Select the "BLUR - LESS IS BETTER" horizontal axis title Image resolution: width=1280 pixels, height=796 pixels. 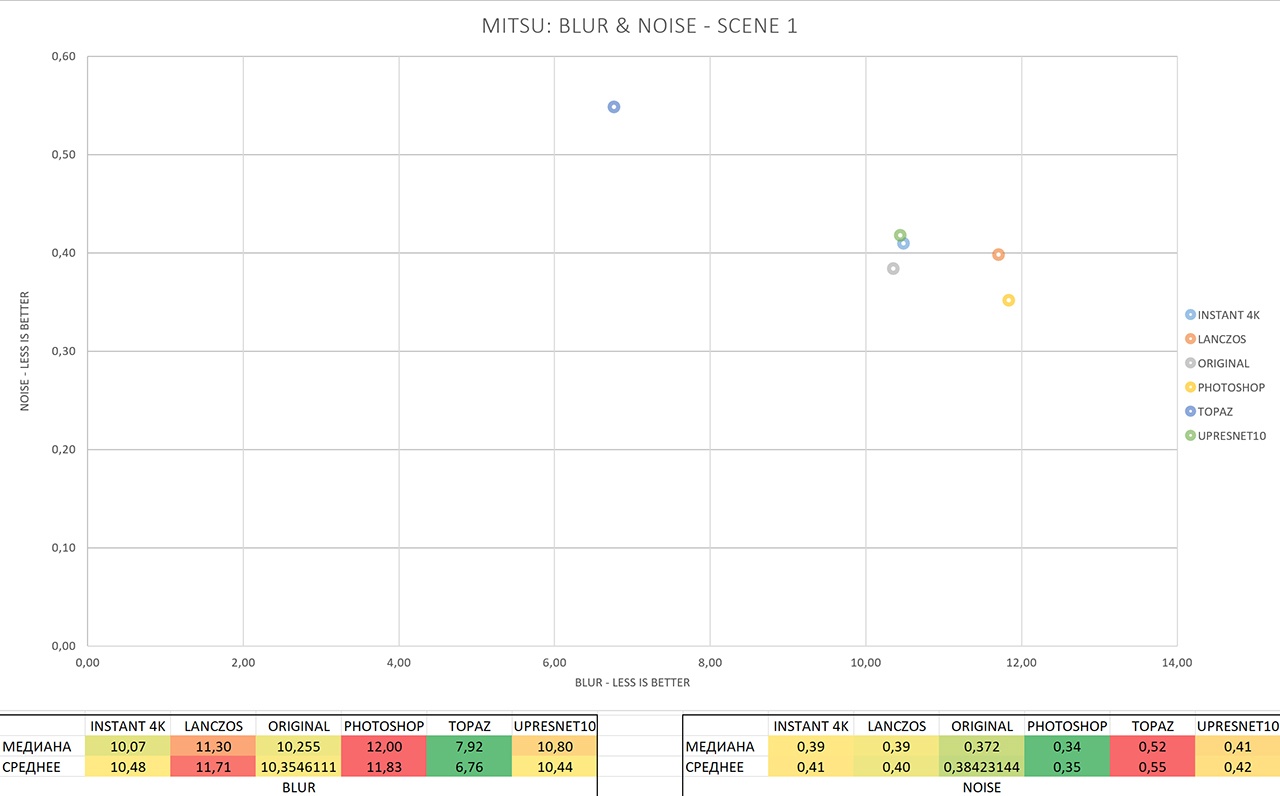click(x=632, y=683)
